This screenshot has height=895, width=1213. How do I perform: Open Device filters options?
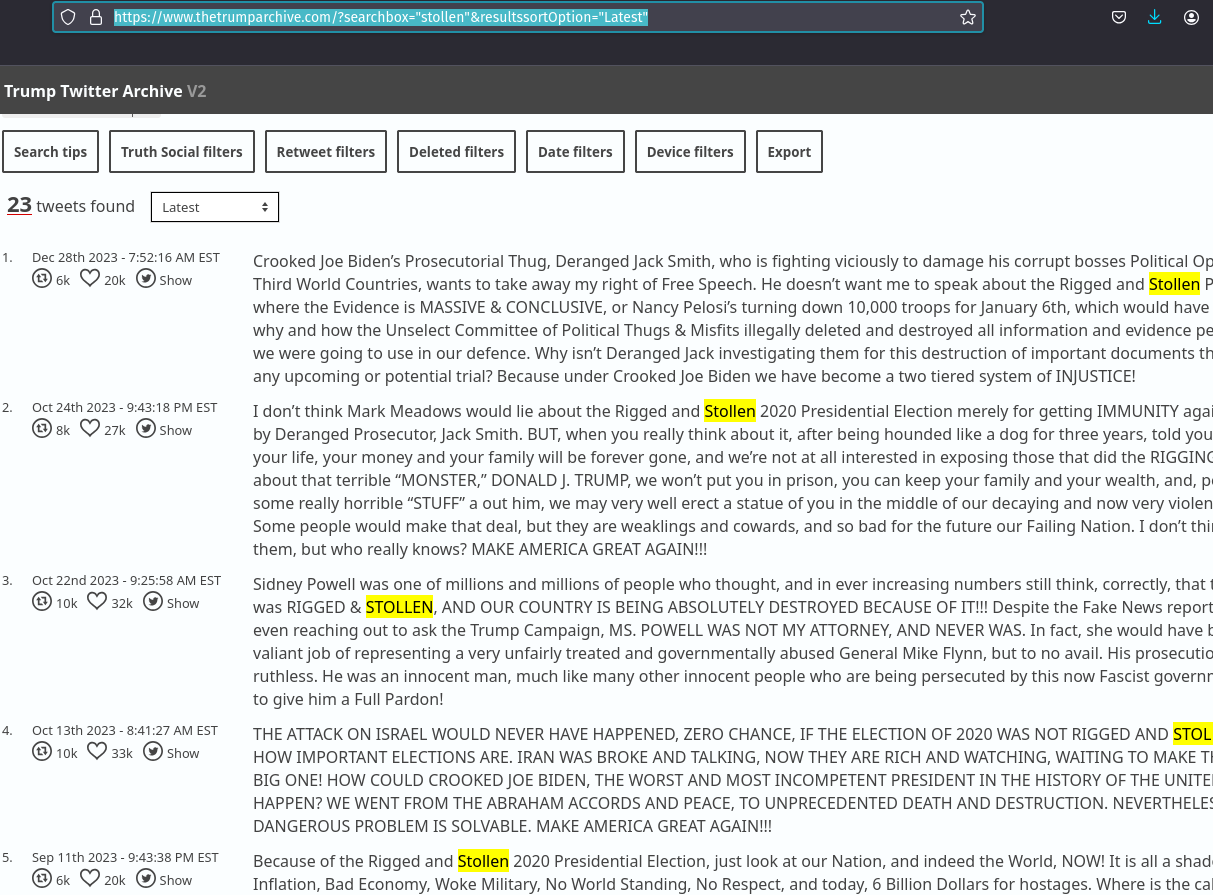click(x=690, y=152)
